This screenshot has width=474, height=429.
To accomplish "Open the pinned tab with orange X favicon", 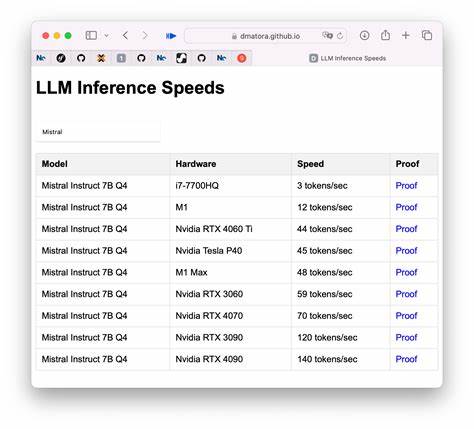I will (101, 58).
